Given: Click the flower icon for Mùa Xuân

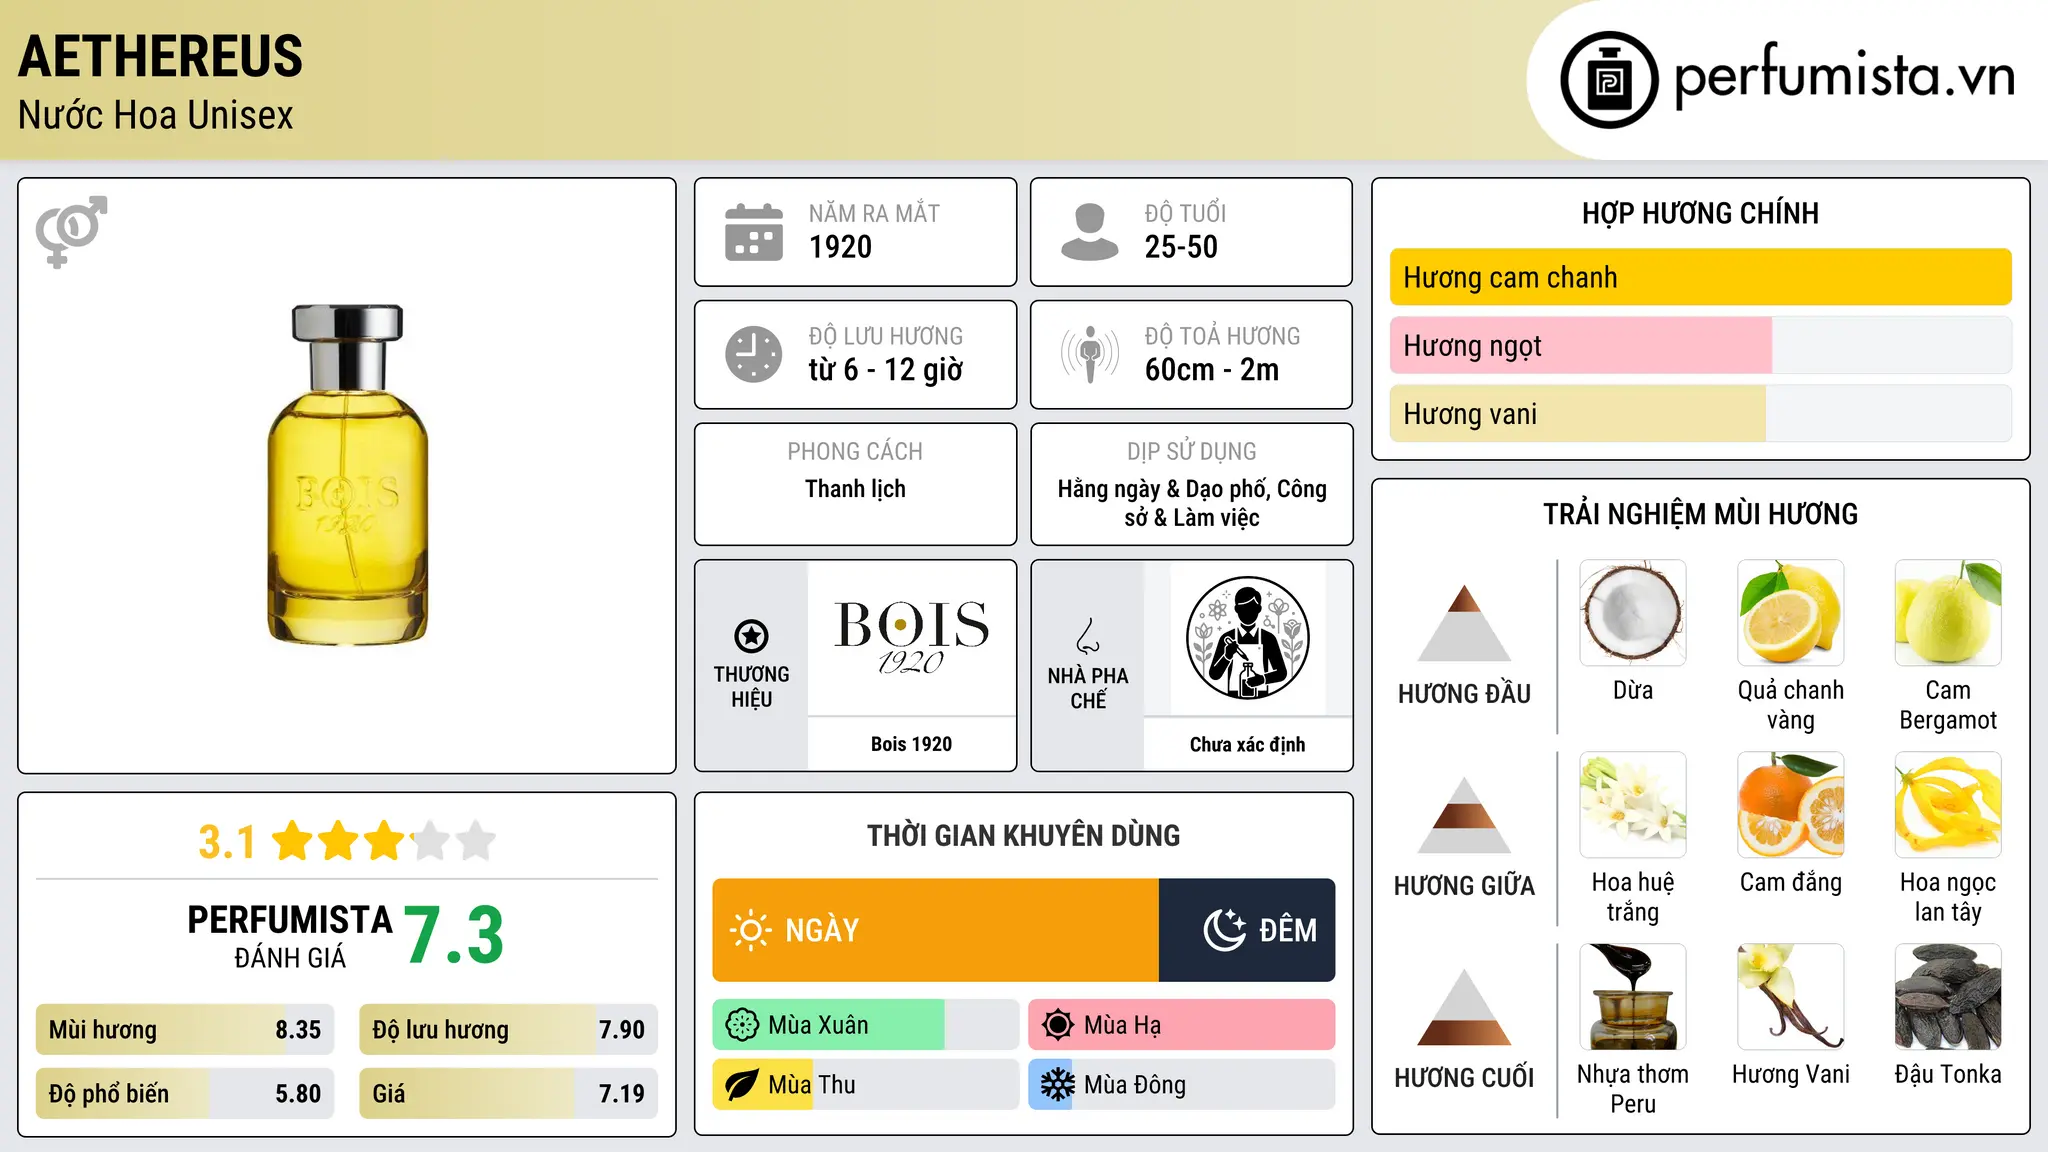Looking at the screenshot, I should click(742, 1025).
